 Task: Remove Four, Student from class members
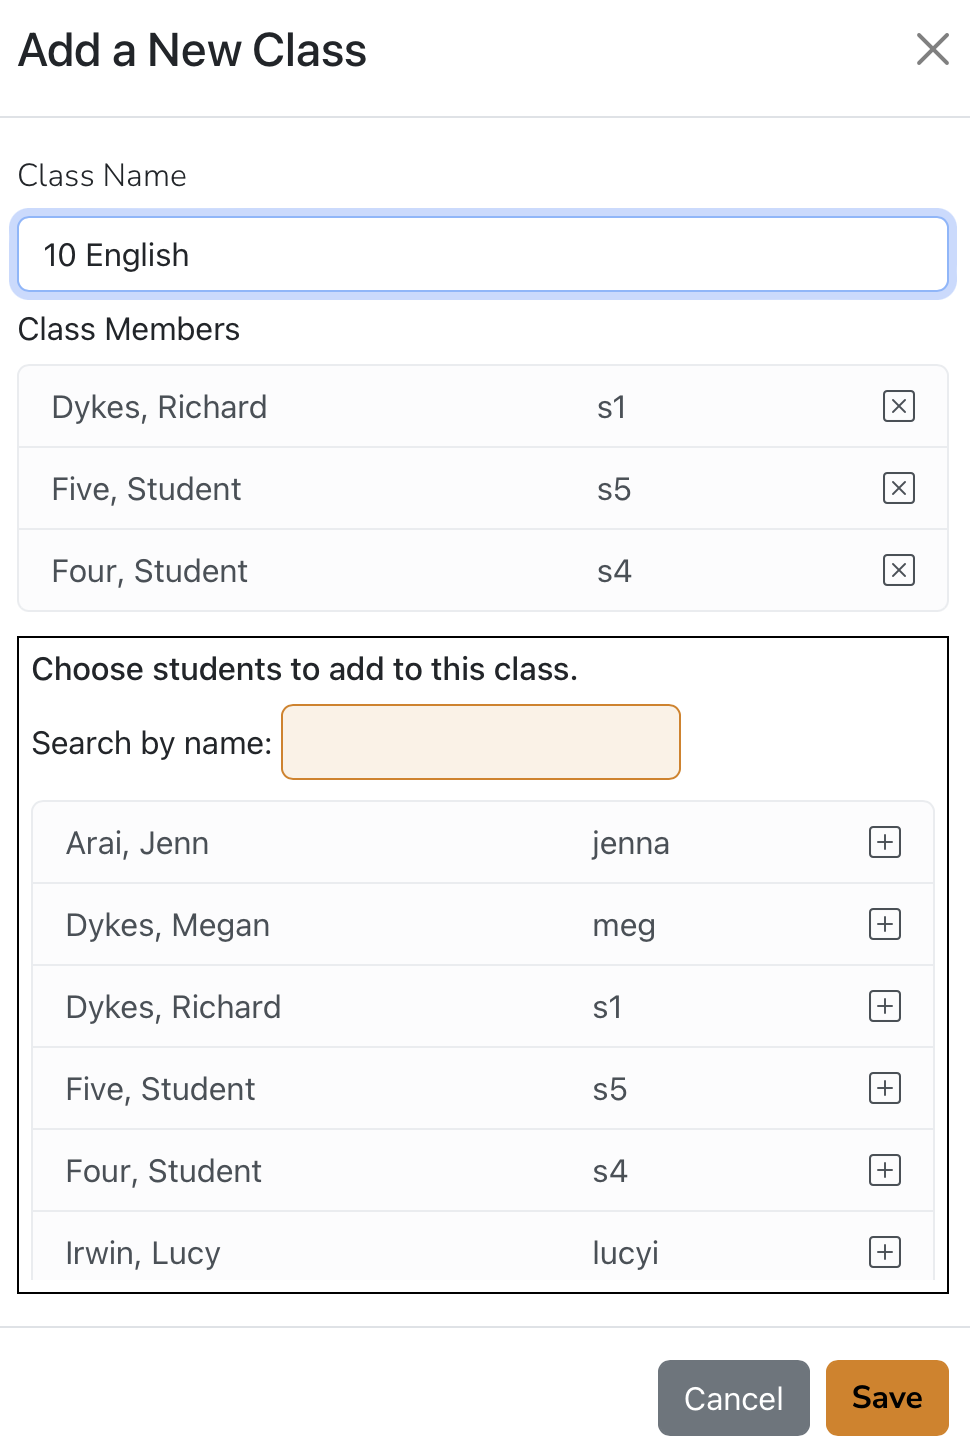point(899,571)
